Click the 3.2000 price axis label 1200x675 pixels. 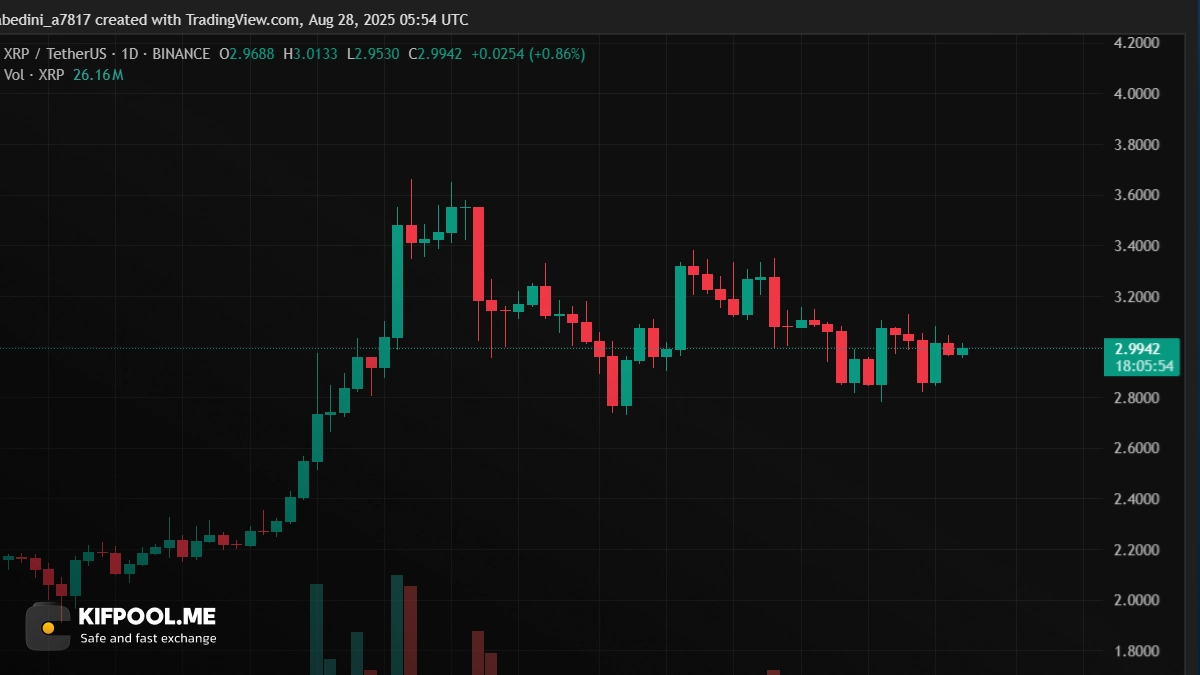(1137, 297)
